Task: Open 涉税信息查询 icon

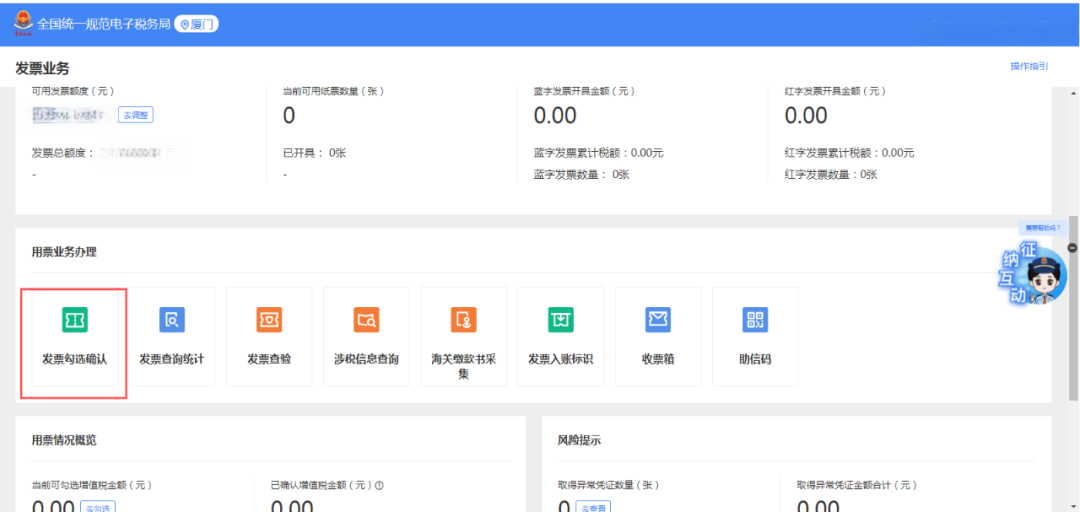Action: tap(366, 320)
